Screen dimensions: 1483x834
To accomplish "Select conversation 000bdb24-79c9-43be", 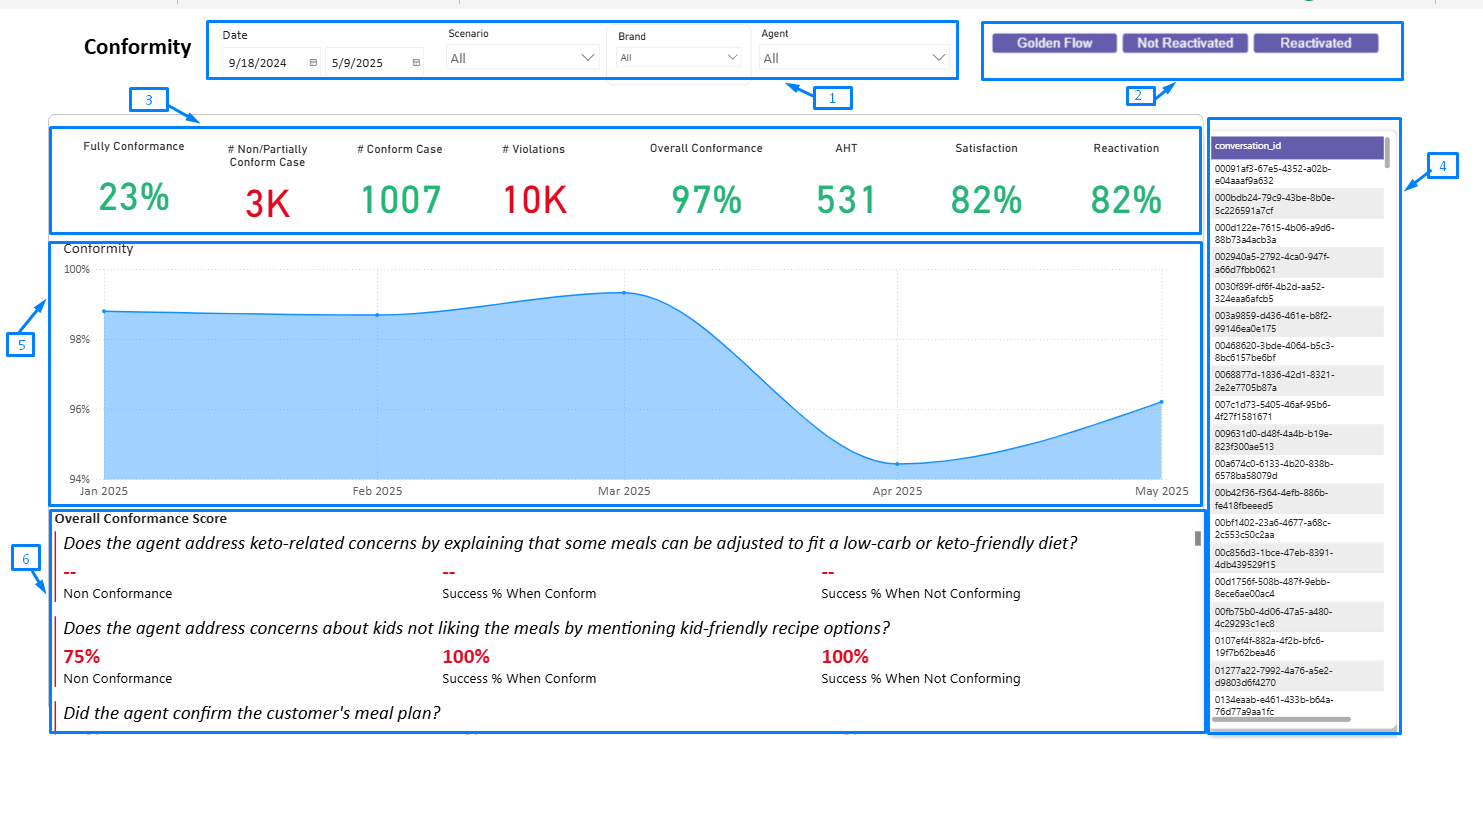I will tap(1296, 204).
